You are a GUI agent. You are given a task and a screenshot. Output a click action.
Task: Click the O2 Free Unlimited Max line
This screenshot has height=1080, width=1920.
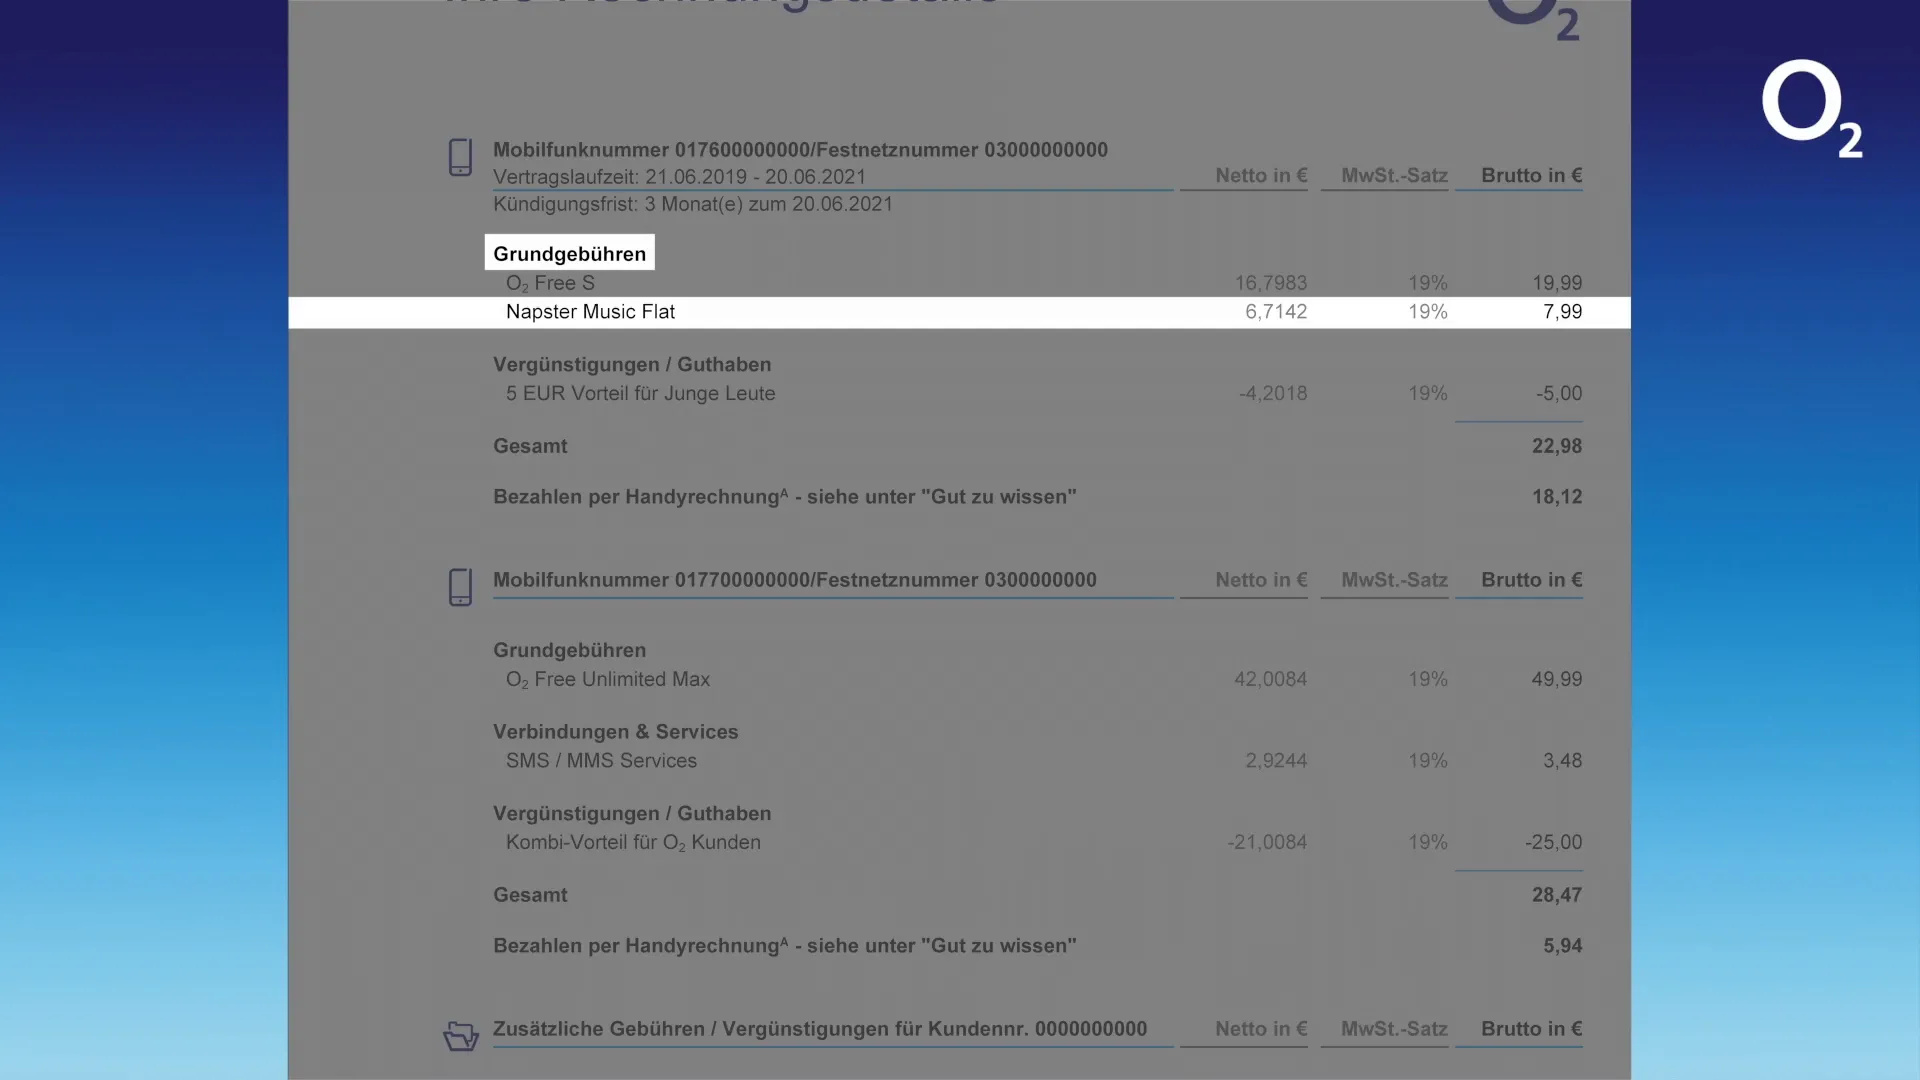(x=608, y=679)
